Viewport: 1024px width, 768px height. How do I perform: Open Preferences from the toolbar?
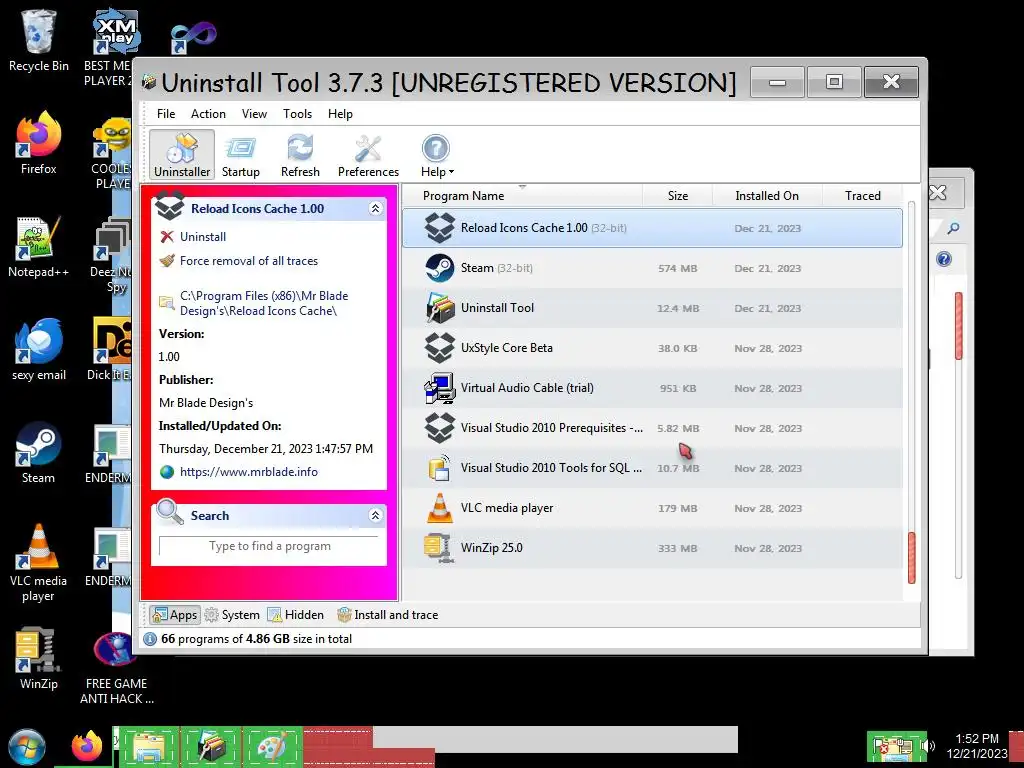(x=368, y=154)
